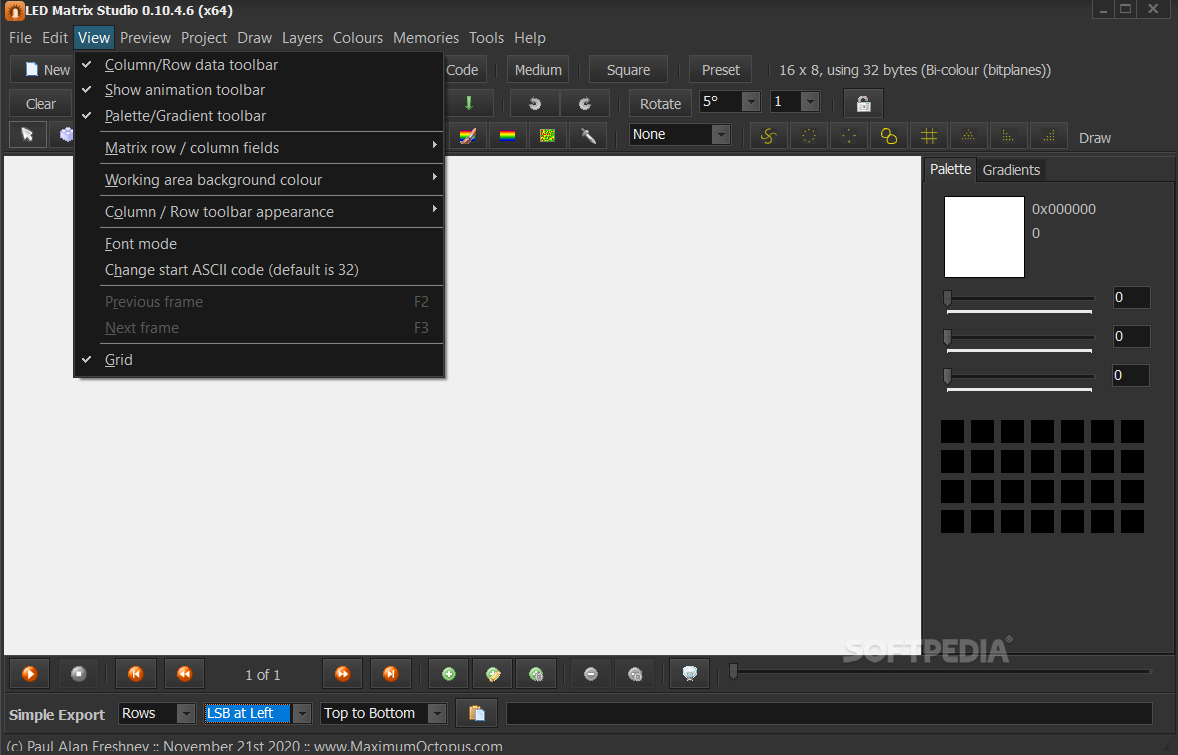
Task: Click the first colour channel slider
Action: pos(1019,299)
